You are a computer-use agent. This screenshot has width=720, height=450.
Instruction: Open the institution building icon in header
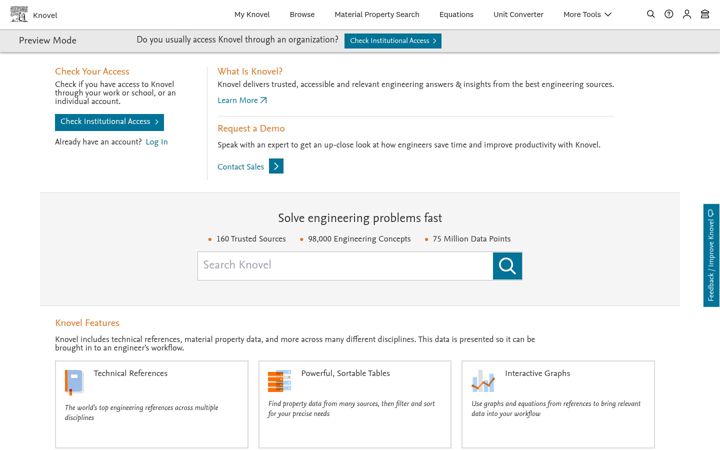pos(705,14)
